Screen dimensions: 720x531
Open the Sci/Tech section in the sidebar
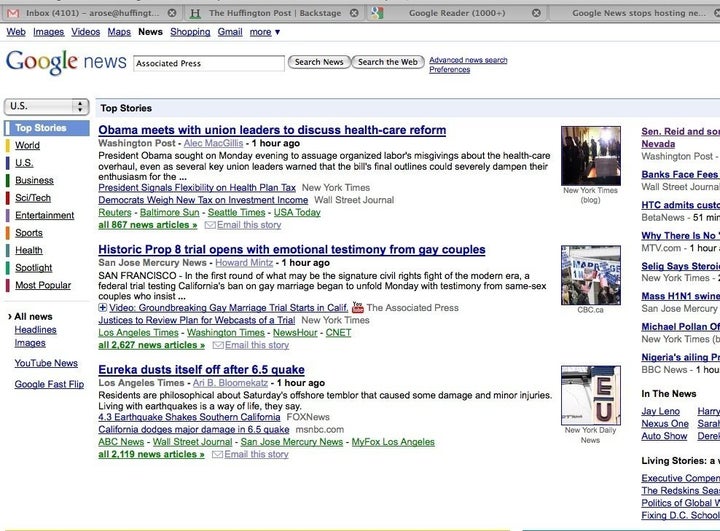33,198
